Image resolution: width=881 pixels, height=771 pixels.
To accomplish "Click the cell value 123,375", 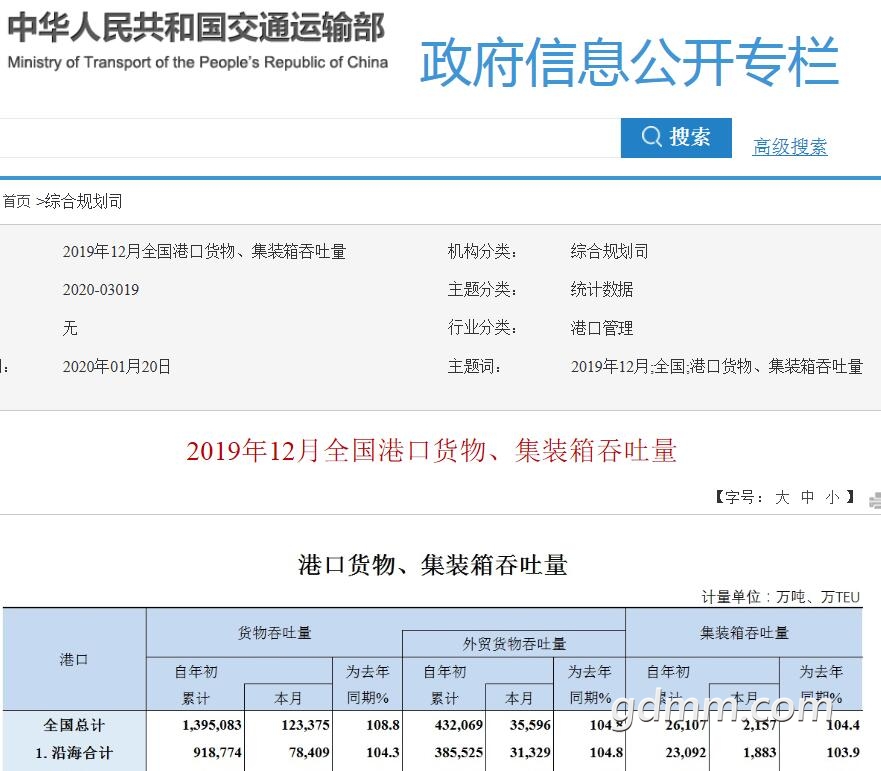I will point(305,725).
